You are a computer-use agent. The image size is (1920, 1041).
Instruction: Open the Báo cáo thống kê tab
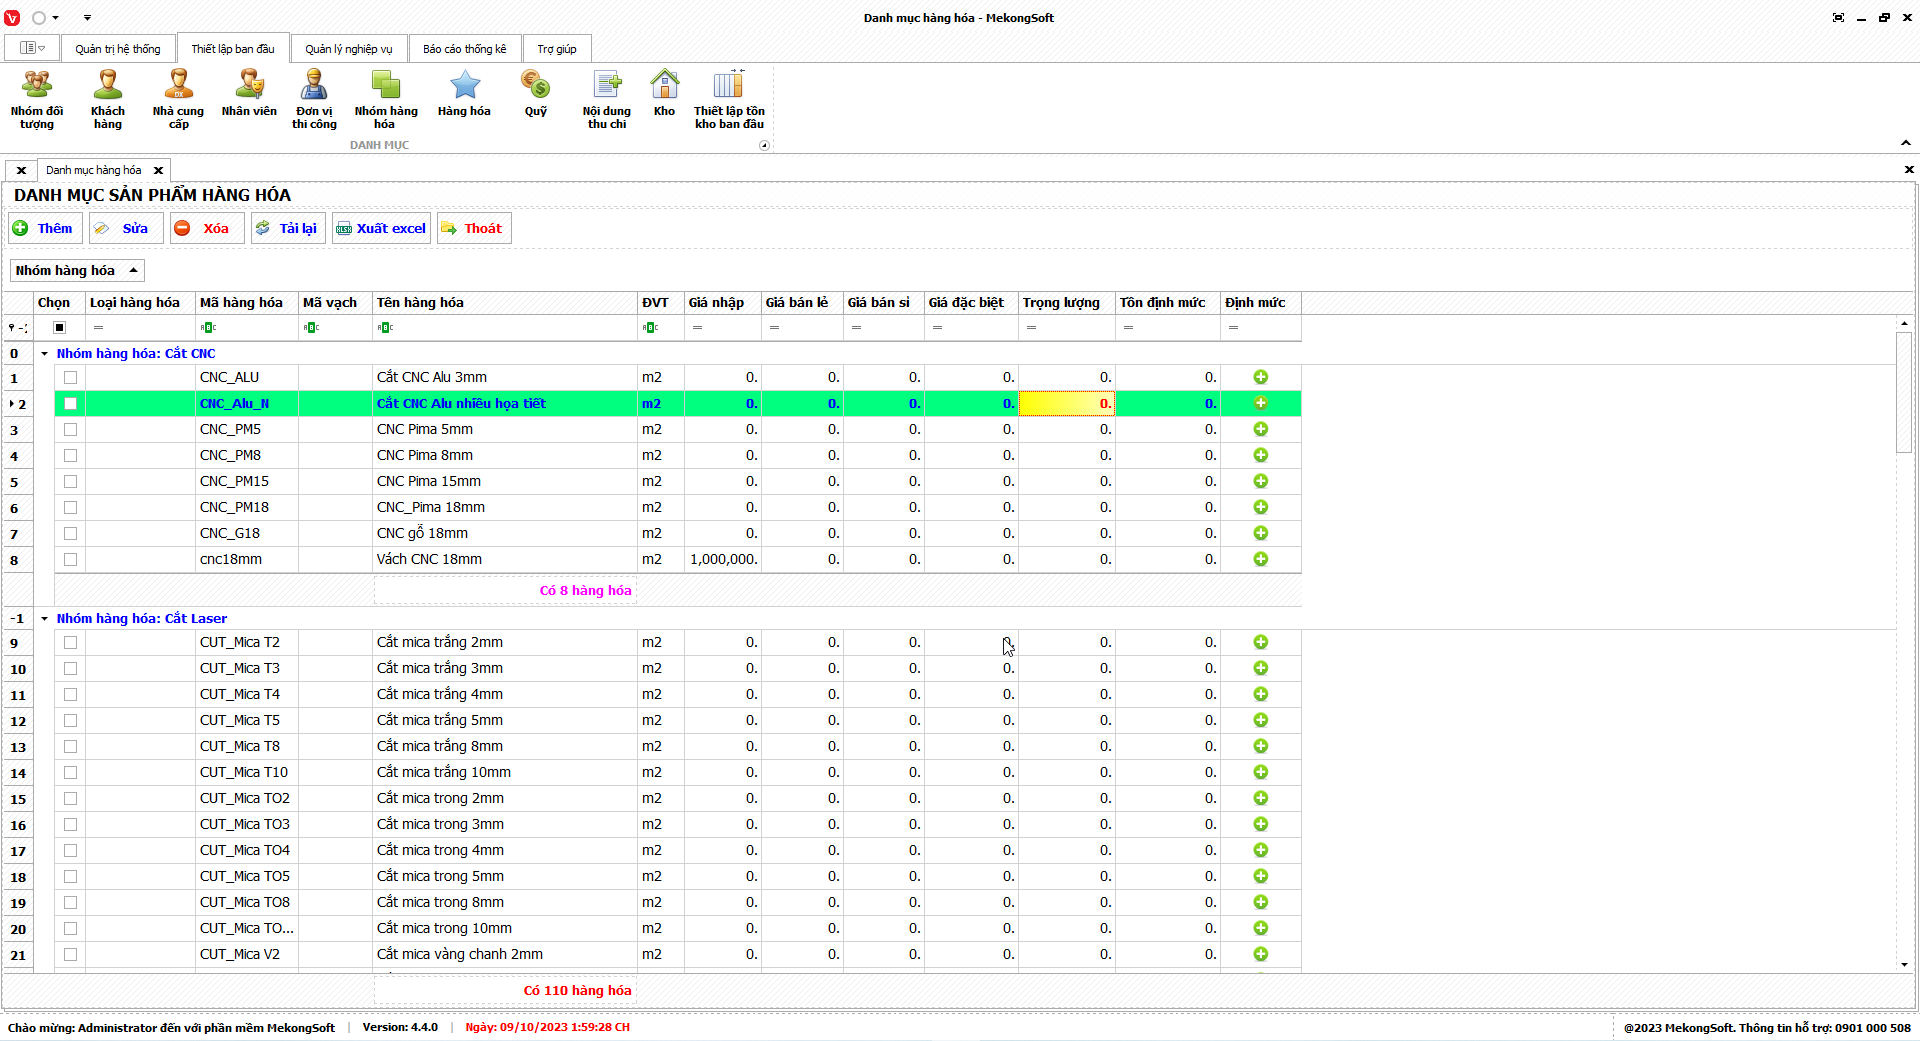point(464,49)
